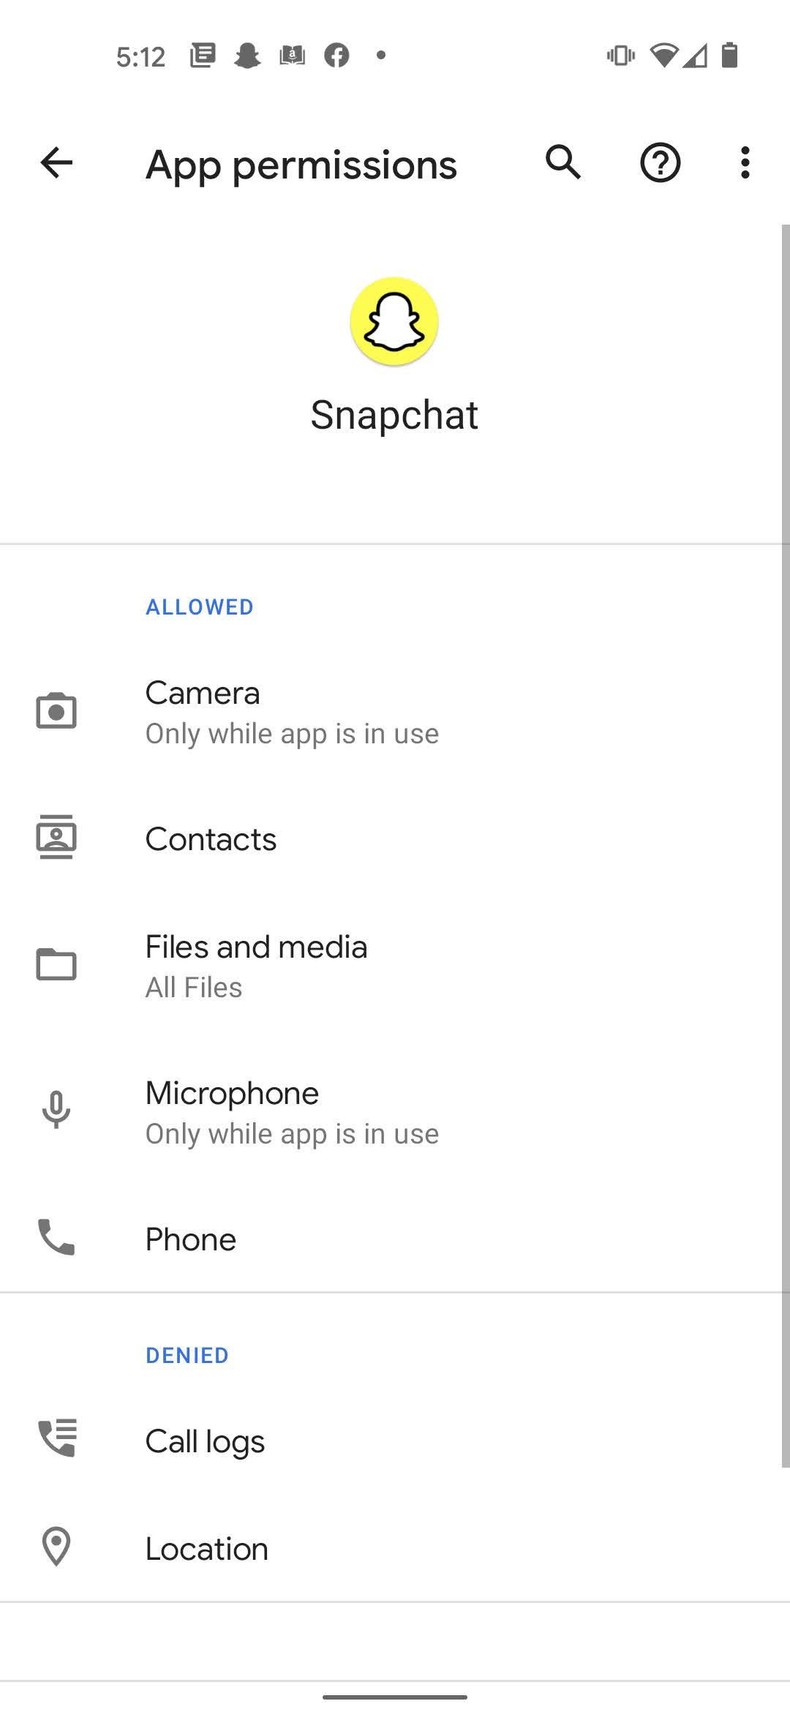Open search for app permissions
790x1712 pixels.
point(562,163)
